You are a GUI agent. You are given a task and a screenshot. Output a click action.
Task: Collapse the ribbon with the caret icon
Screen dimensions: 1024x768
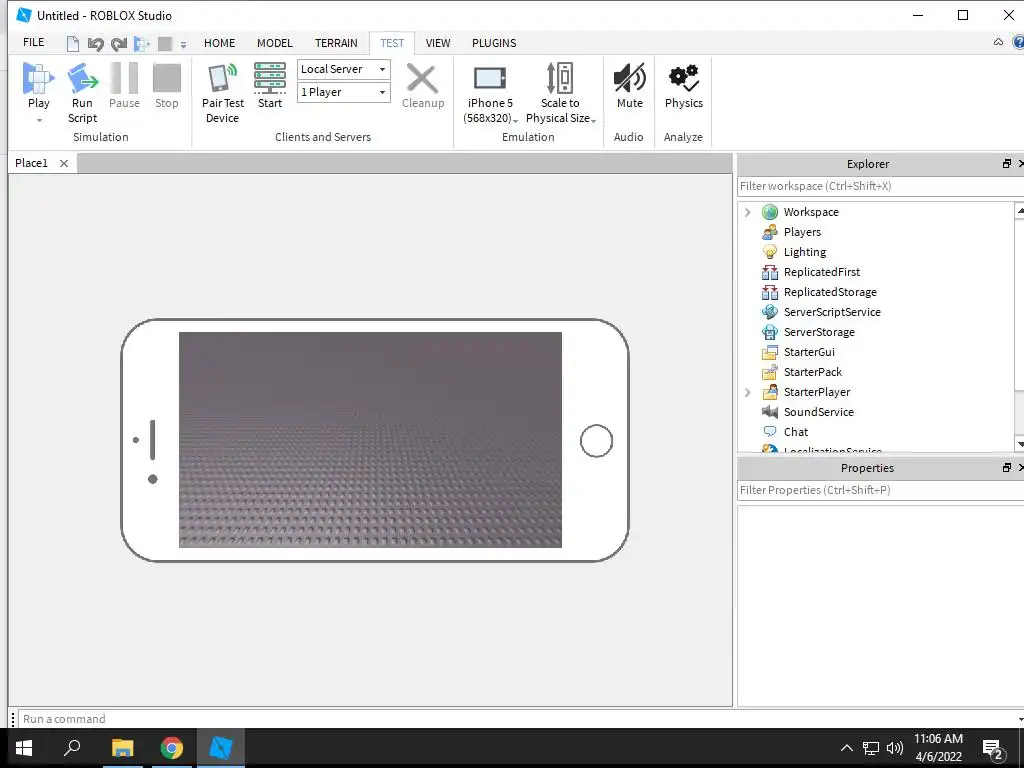[998, 42]
